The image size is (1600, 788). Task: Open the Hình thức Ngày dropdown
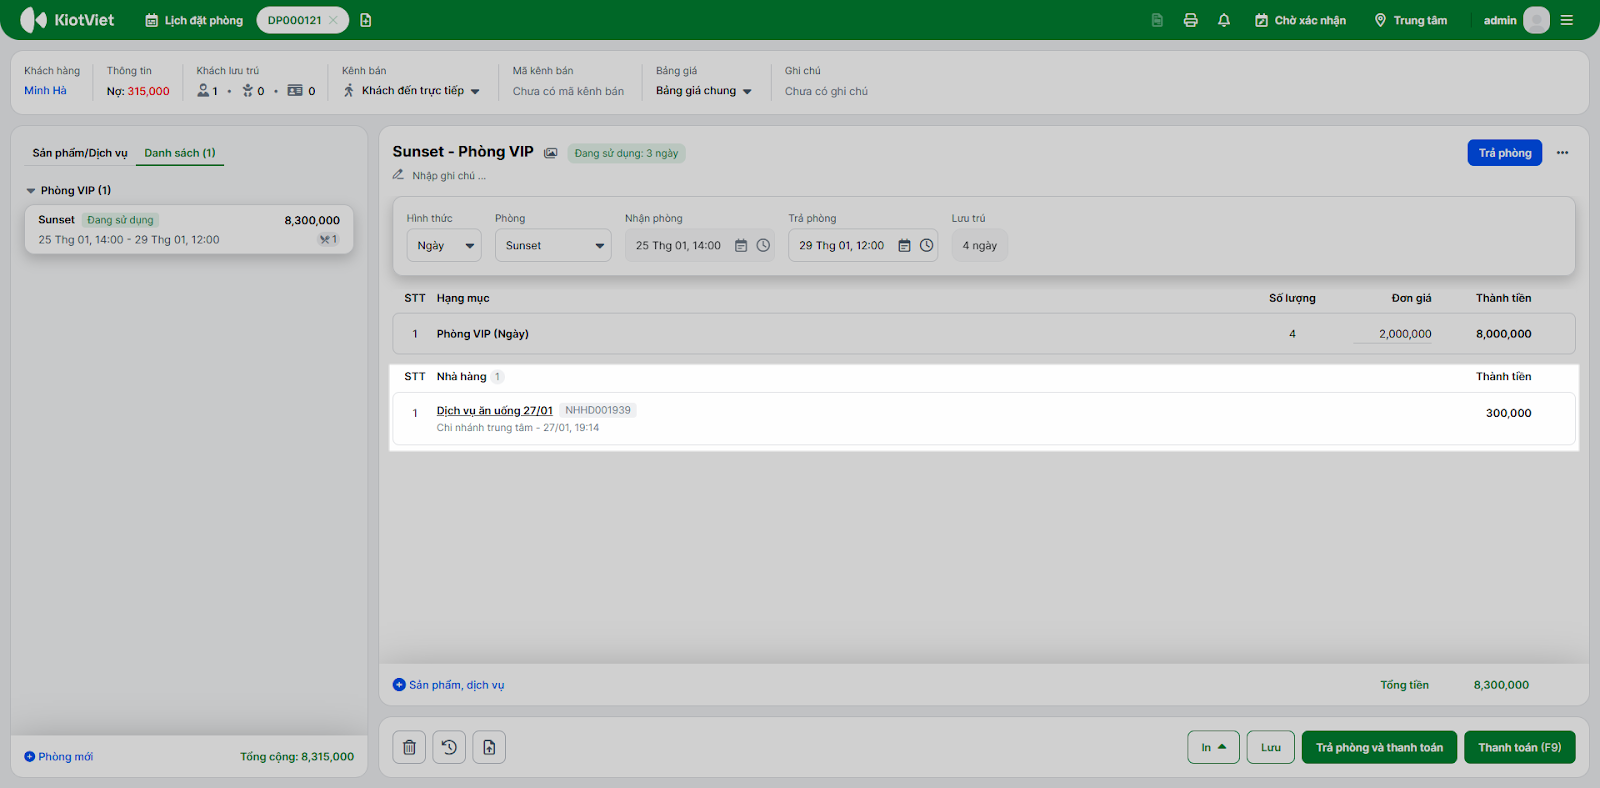[444, 246]
